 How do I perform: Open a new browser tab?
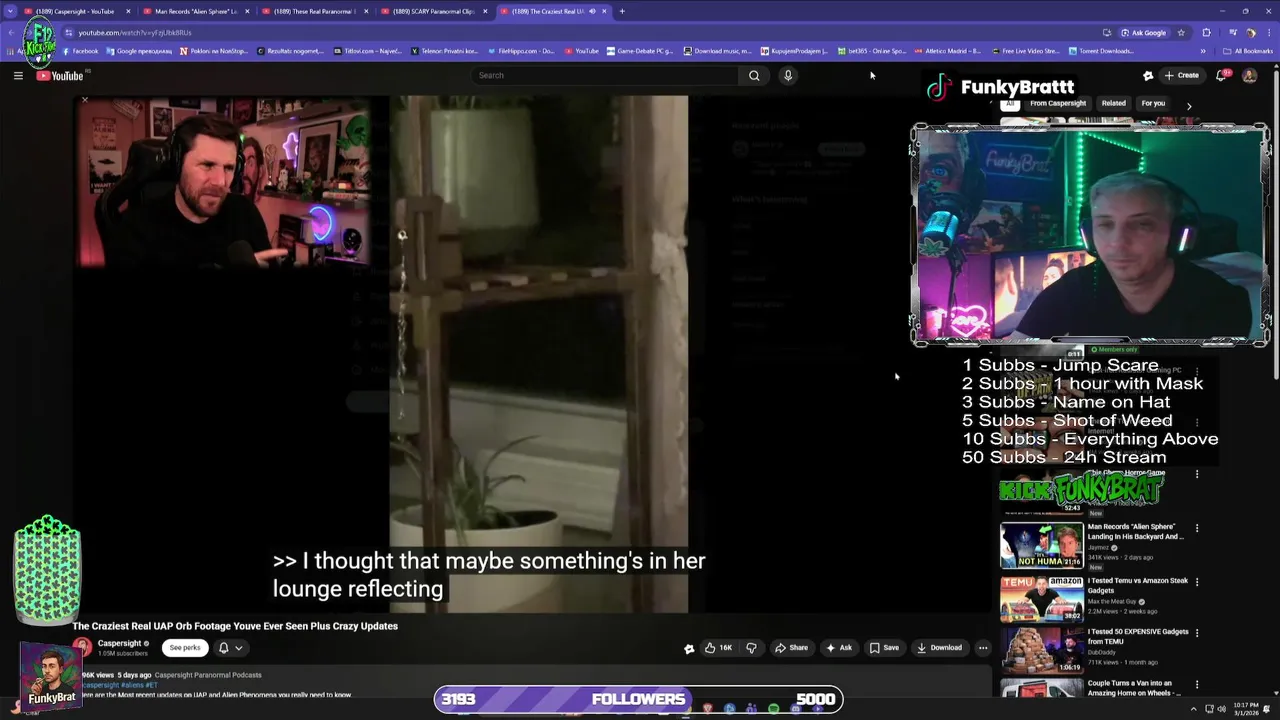coord(622,11)
